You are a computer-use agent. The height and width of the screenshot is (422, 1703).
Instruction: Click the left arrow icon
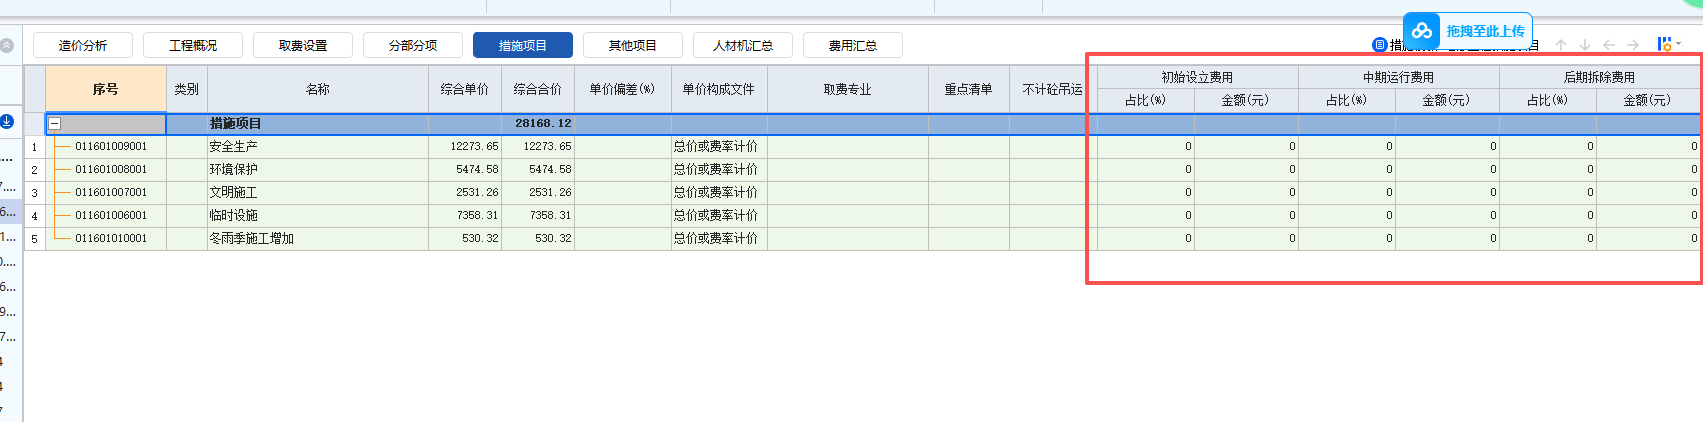click(1609, 45)
